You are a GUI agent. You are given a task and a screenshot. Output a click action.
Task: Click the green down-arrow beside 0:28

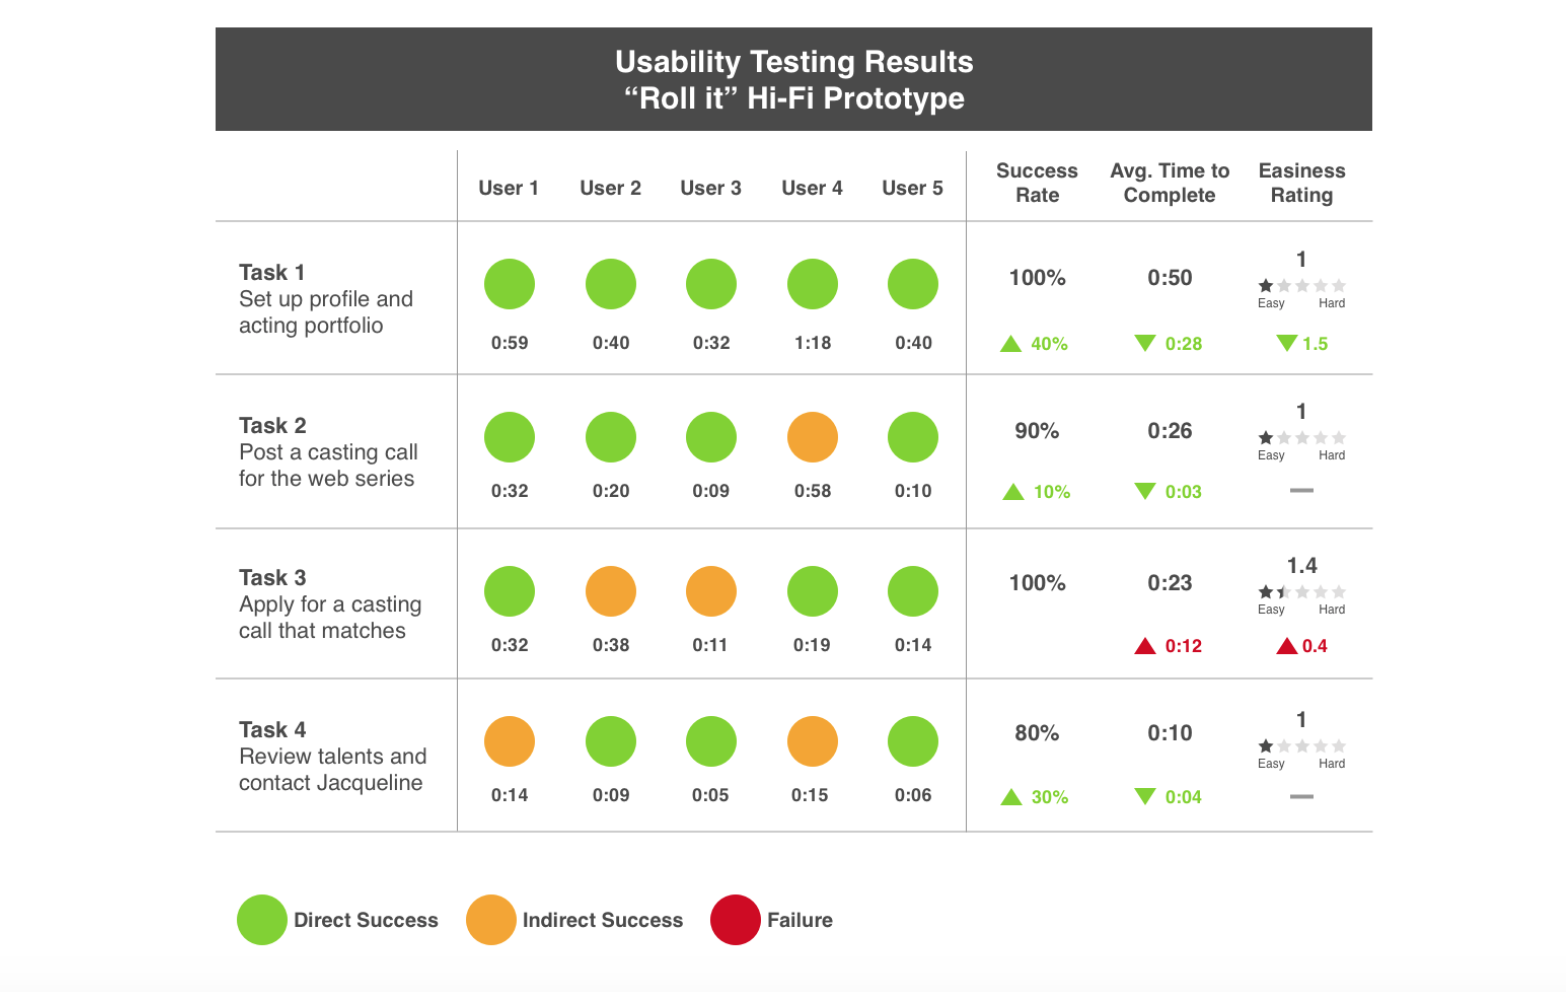point(1145,343)
